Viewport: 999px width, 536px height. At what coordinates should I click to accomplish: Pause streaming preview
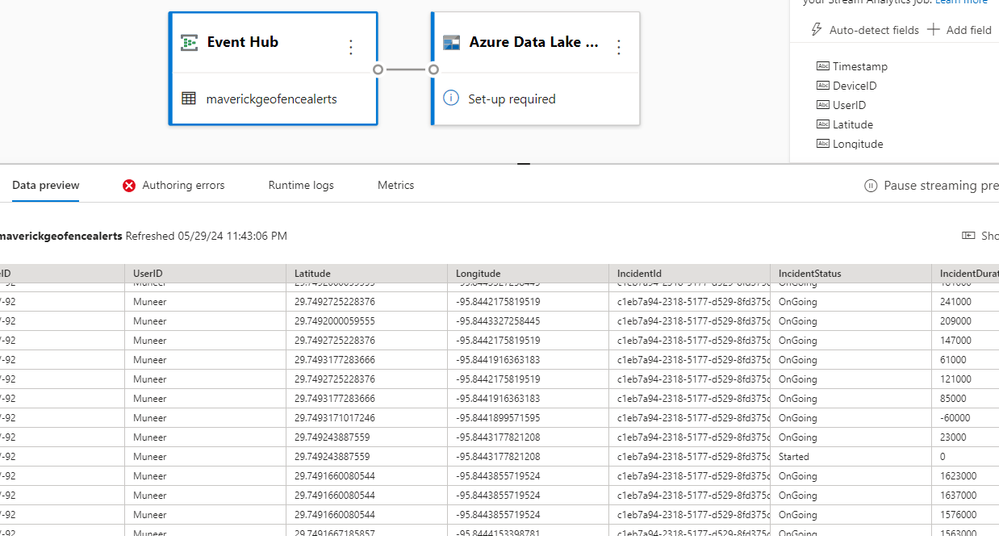click(930, 185)
